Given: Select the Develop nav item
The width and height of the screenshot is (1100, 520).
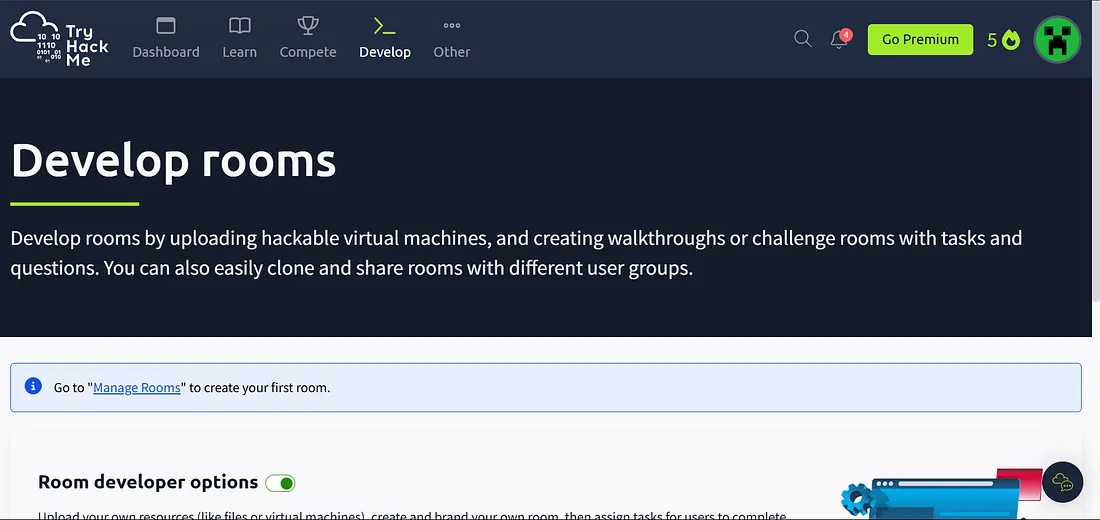Looking at the screenshot, I should 384,39.
